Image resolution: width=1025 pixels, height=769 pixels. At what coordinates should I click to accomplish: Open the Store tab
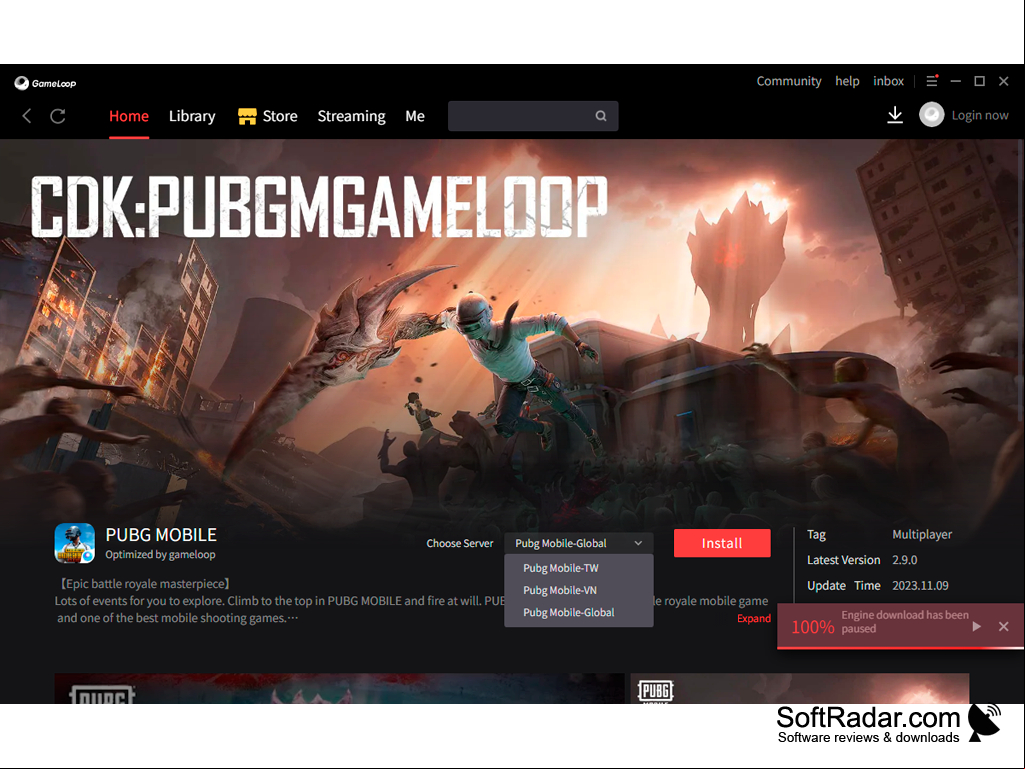click(x=280, y=116)
